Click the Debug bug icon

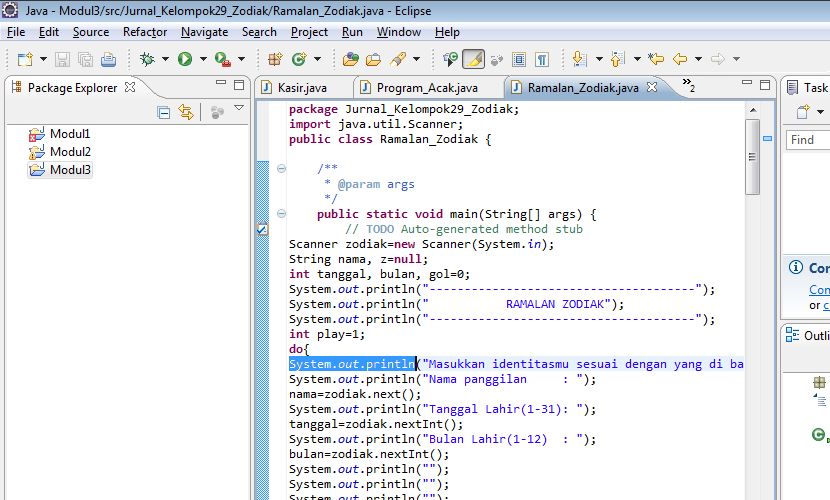click(147, 60)
